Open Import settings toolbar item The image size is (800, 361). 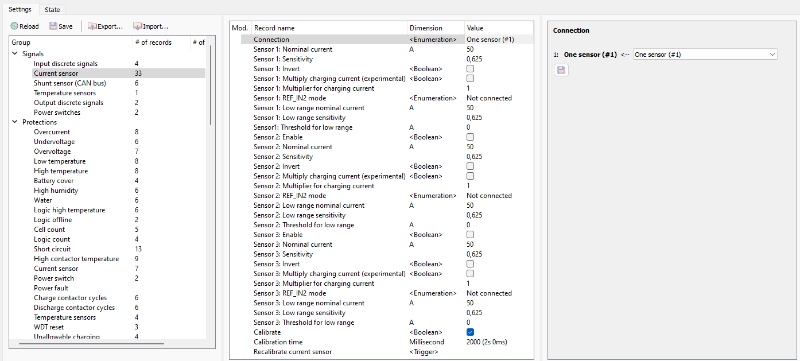tap(151, 27)
